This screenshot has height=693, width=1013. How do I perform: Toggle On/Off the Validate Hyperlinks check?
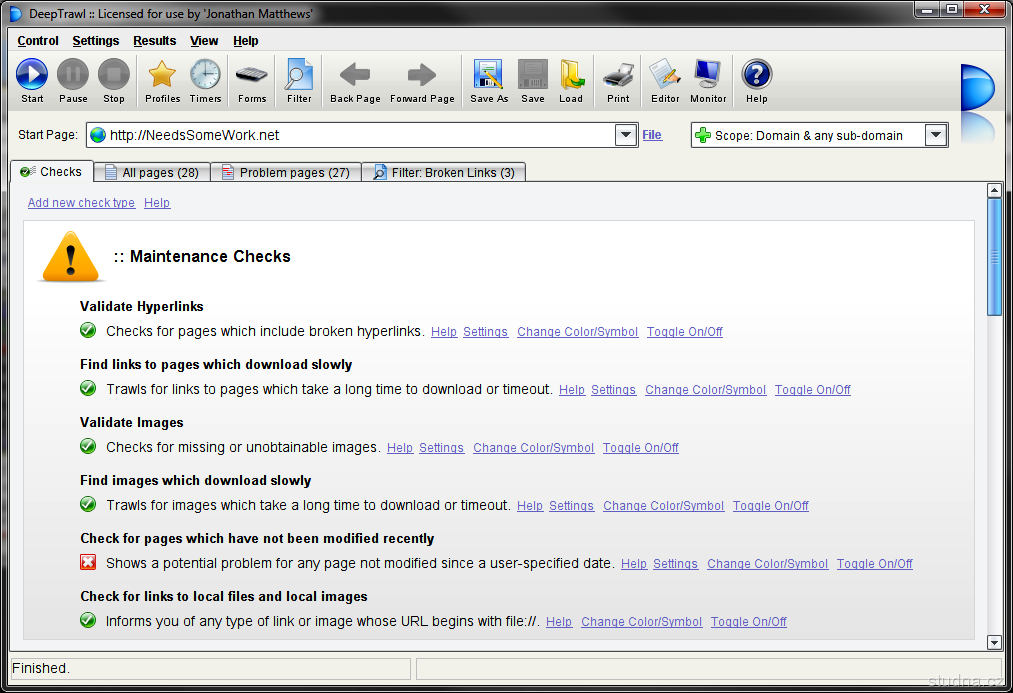(x=684, y=332)
